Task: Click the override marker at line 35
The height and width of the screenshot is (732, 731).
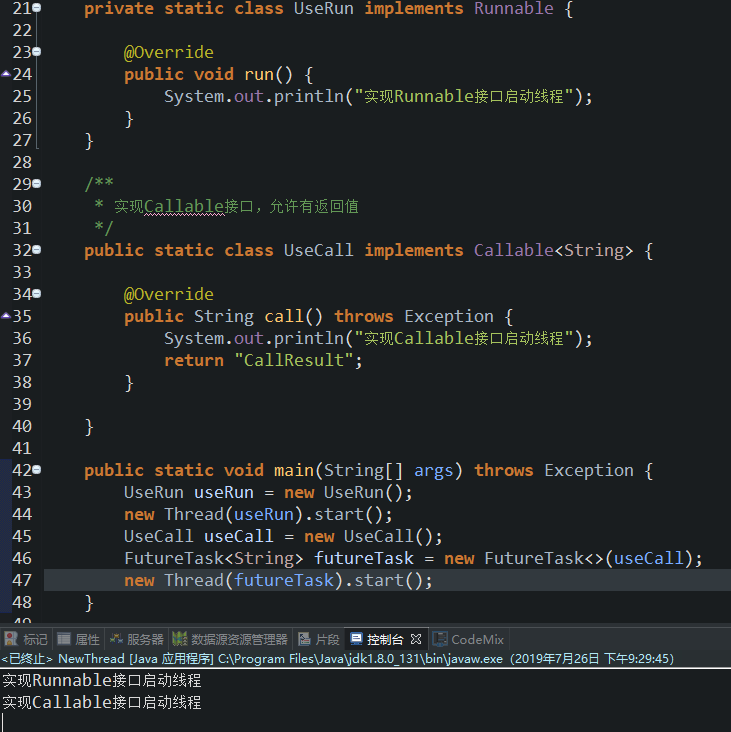Action: point(6,316)
